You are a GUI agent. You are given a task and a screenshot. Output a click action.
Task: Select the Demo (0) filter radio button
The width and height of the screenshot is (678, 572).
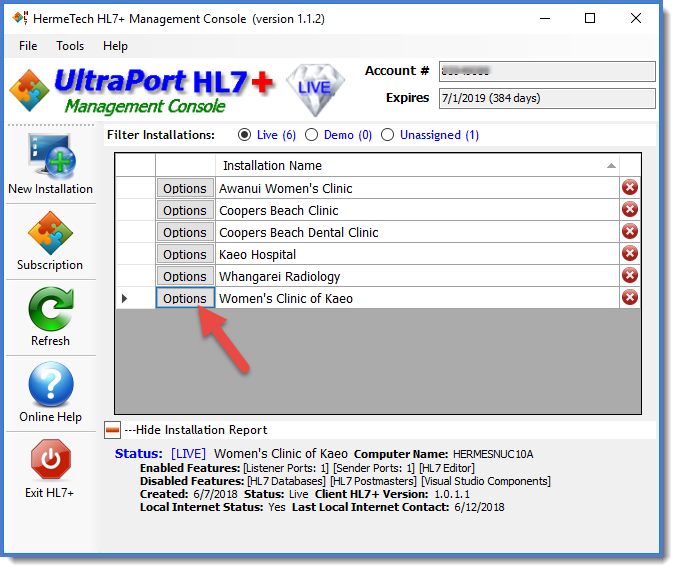pyautogui.click(x=311, y=135)
